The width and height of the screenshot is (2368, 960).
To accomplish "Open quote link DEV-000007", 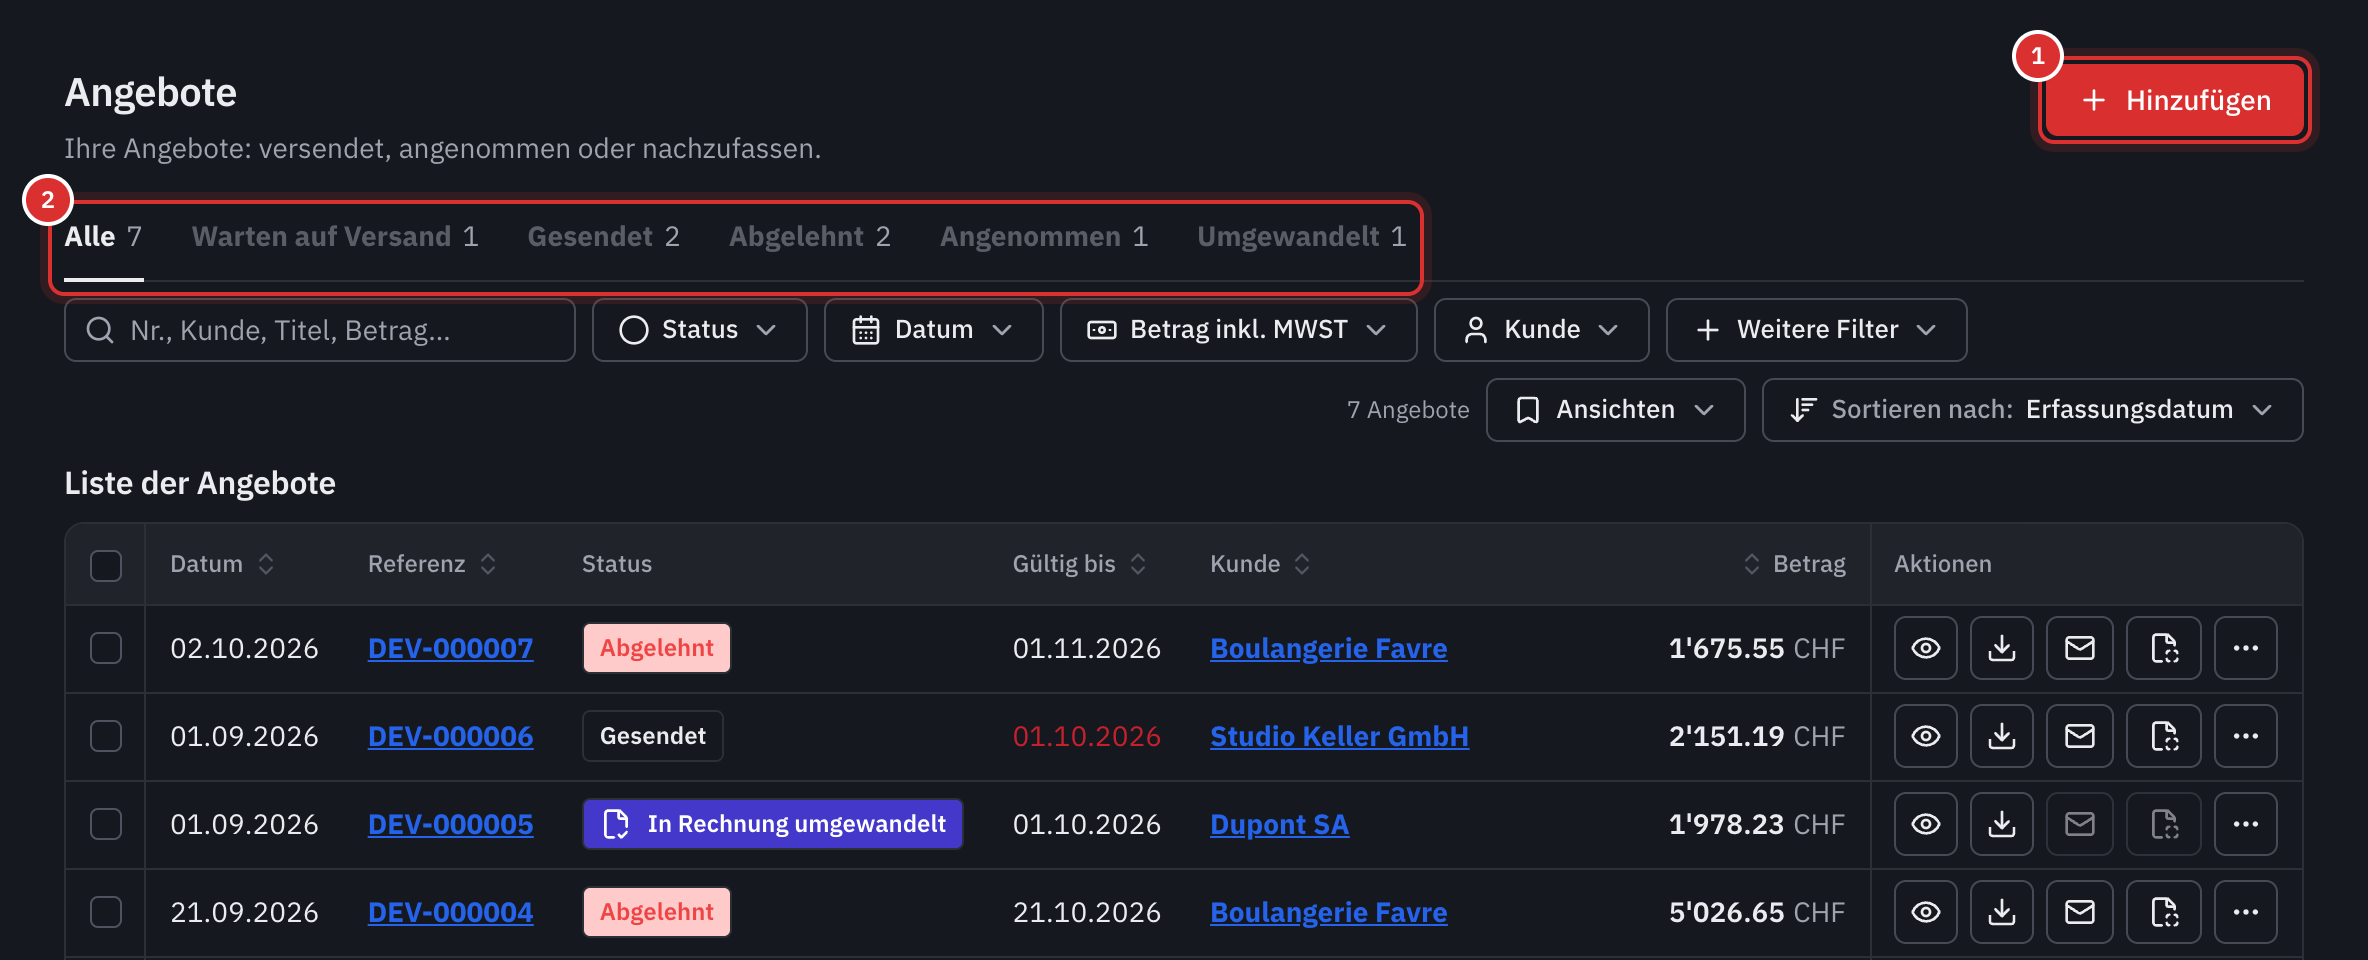I will pos(450,648).
